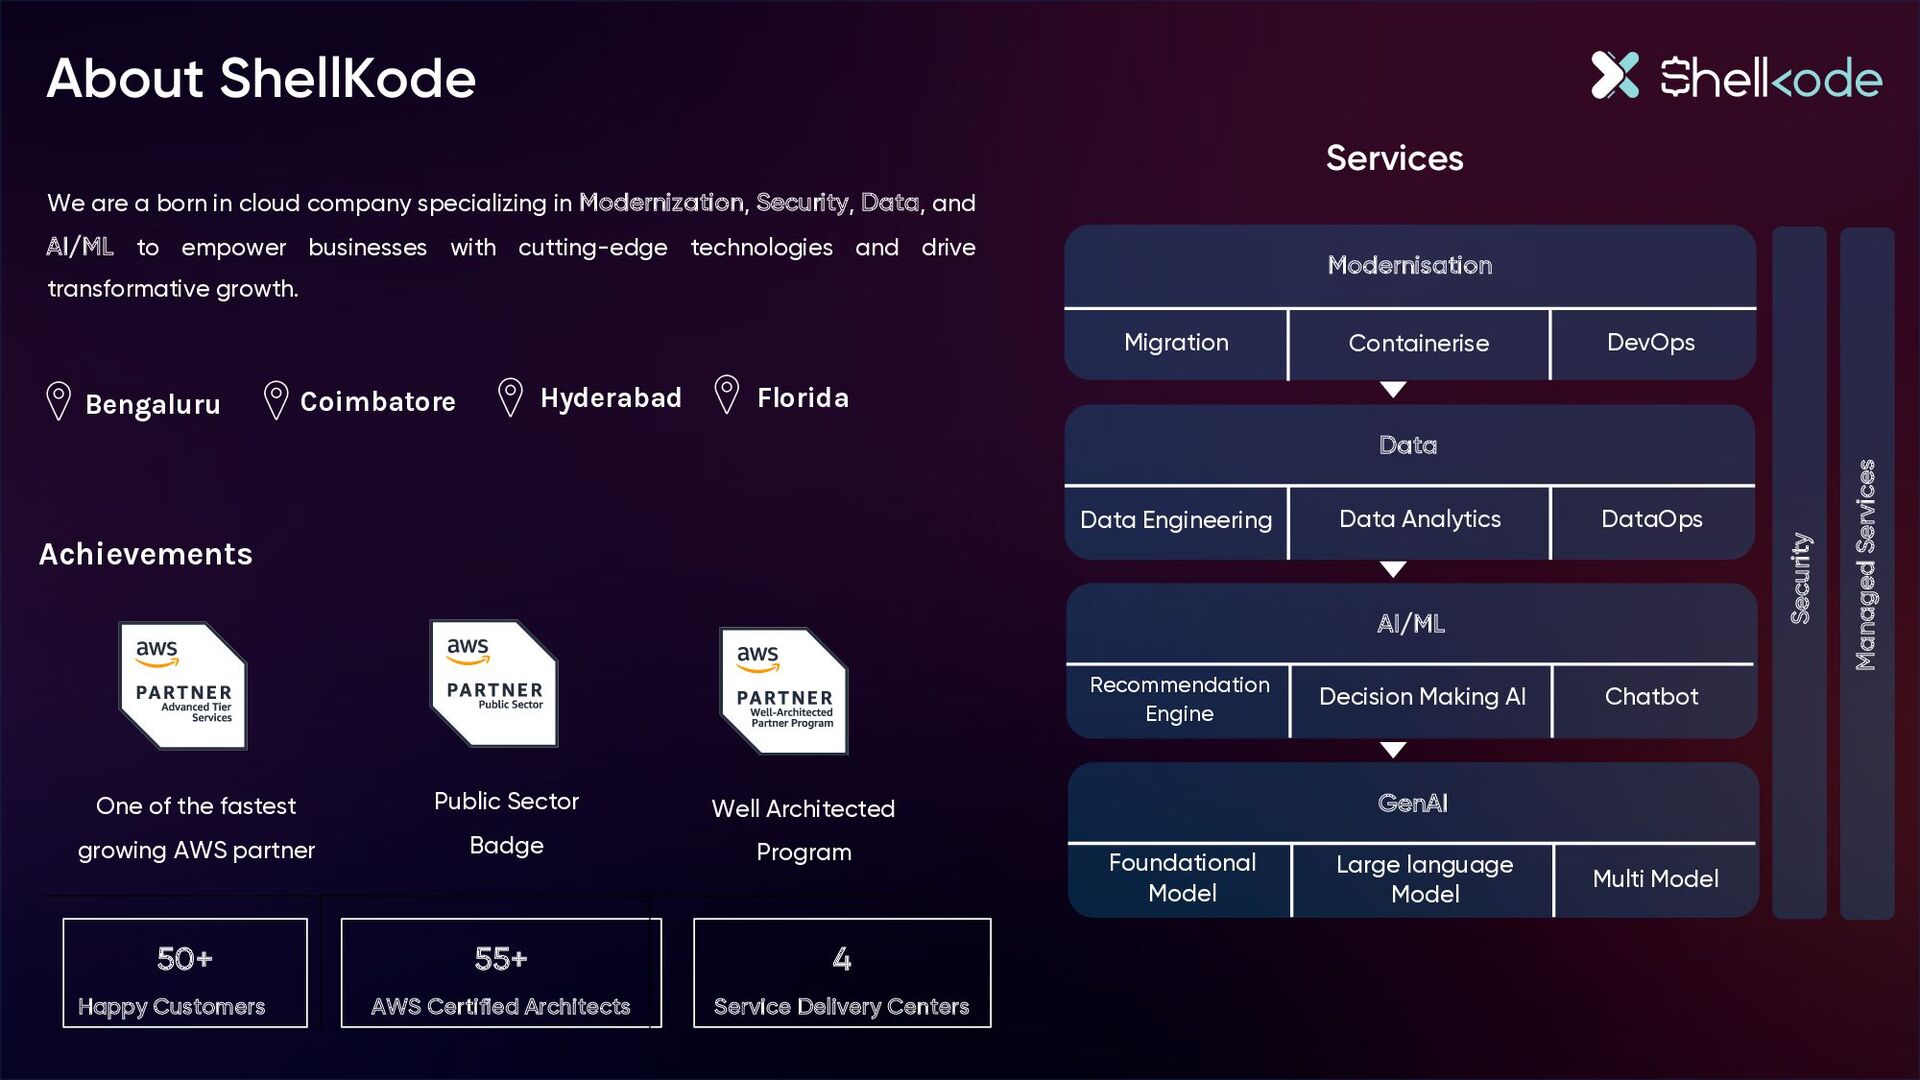Select the DevOps service cell
Image resolution: width=1920 pixels, height=1080 pixels.
pos(1653,344)
